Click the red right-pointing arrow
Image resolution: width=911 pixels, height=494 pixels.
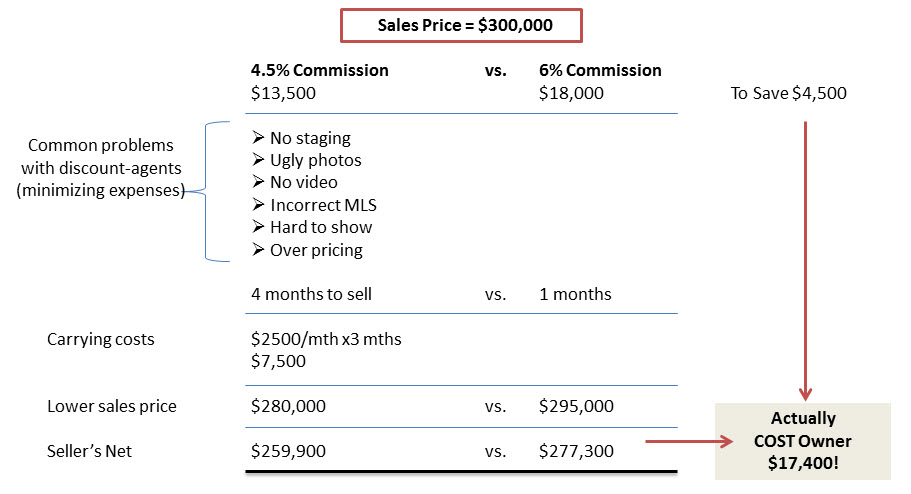690,442
